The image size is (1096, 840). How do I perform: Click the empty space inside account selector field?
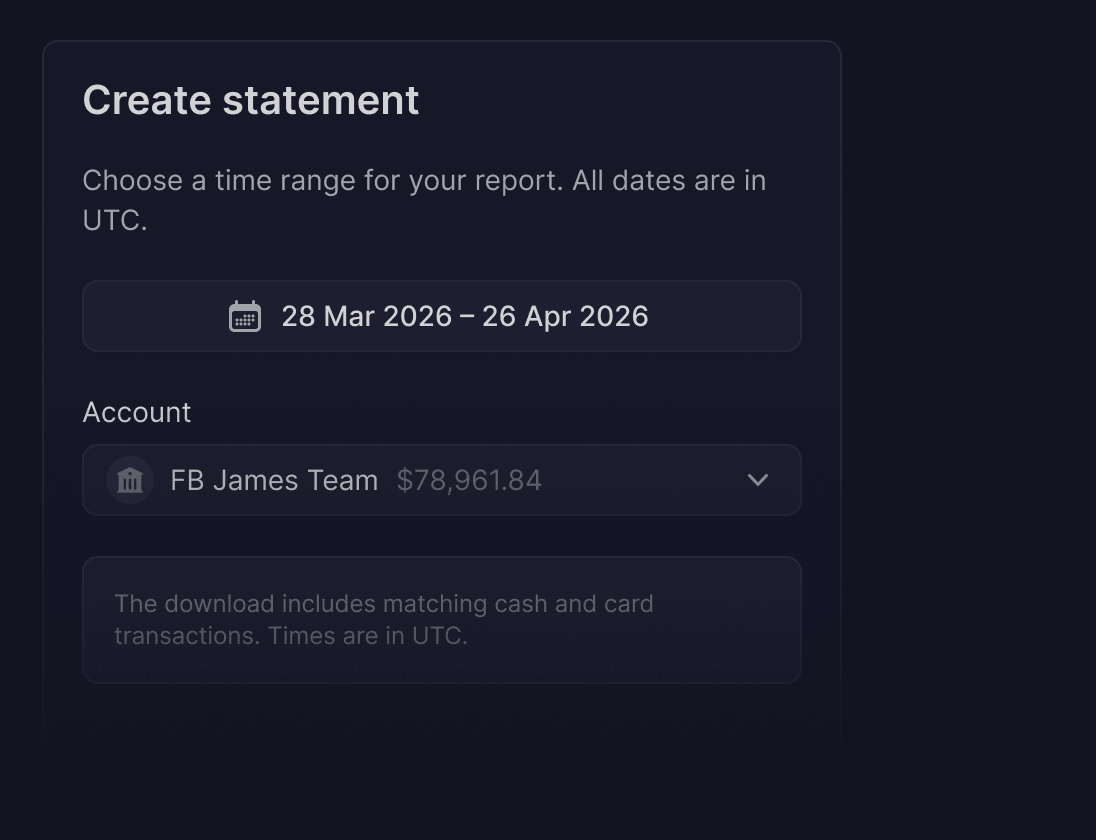(x=643, y=480)
